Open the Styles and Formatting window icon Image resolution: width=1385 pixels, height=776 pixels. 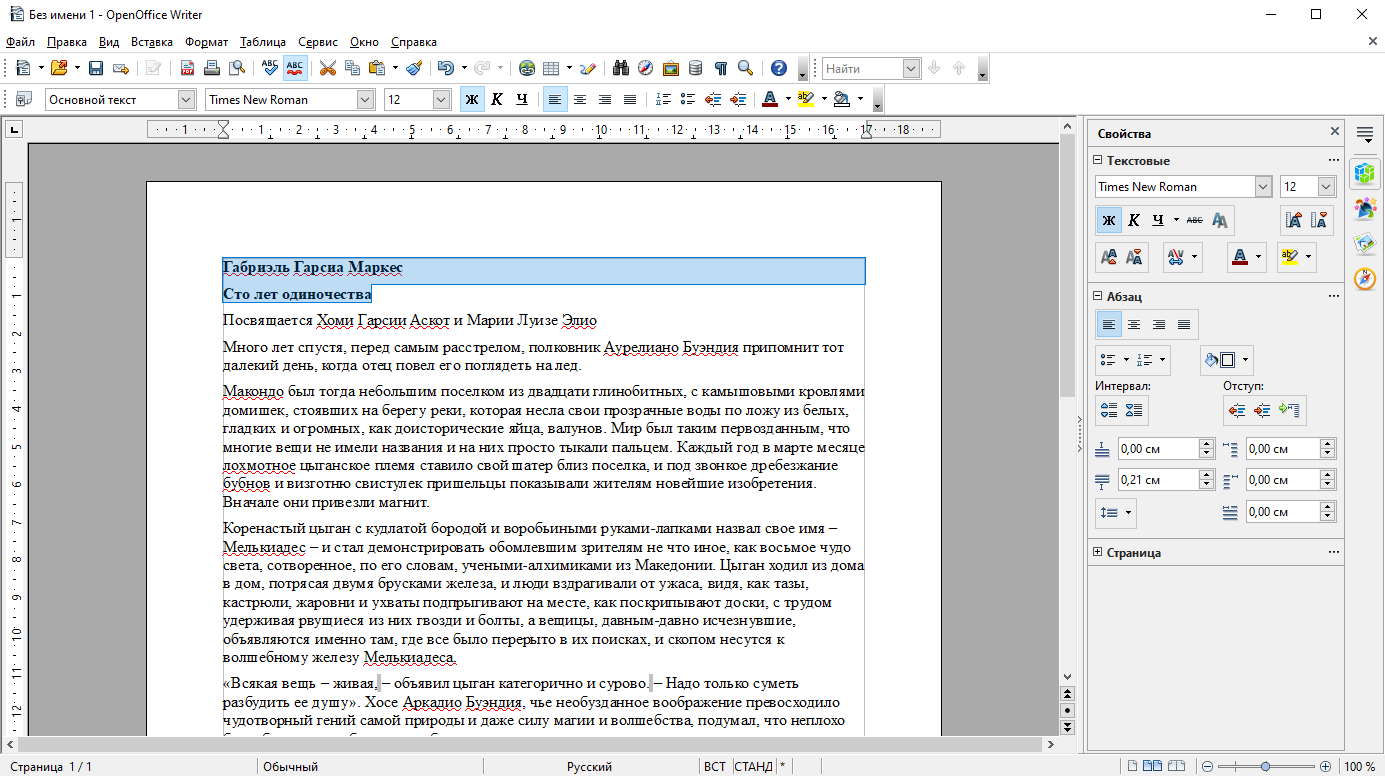click(x=23, y=99)
